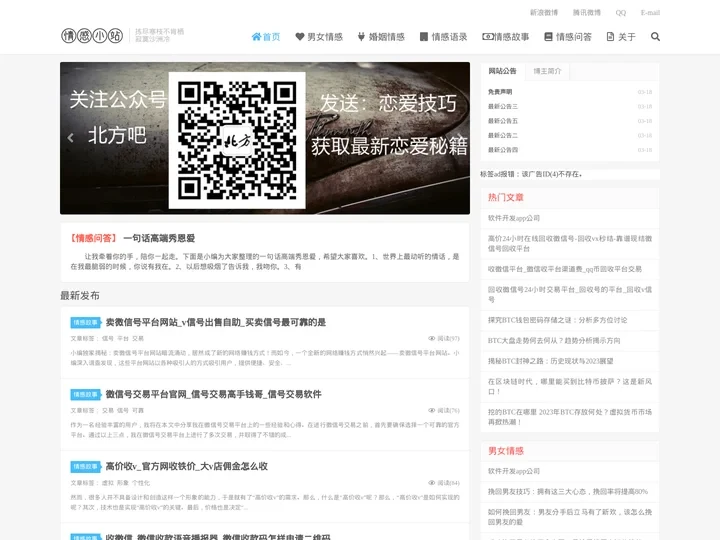This screenshot has height=540, width=720.
Task: Click the QR code banner image
Action: point(237,141)
